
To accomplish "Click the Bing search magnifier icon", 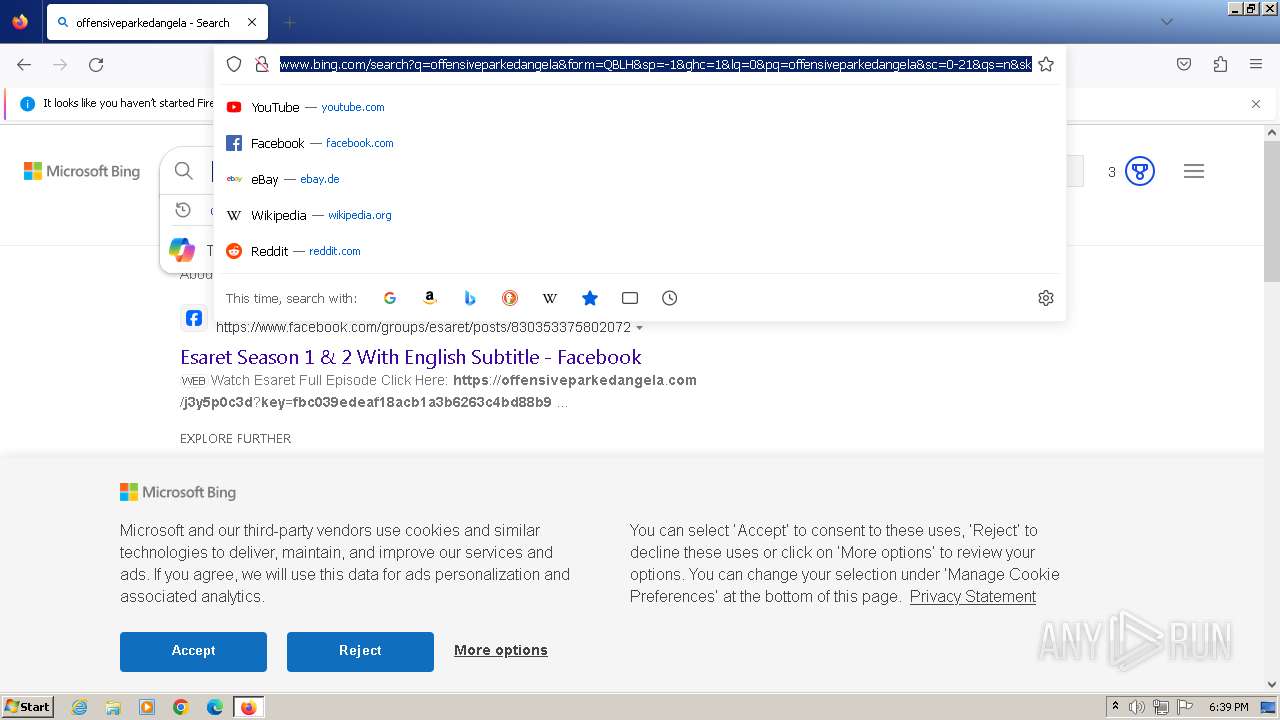I will 184,171.
